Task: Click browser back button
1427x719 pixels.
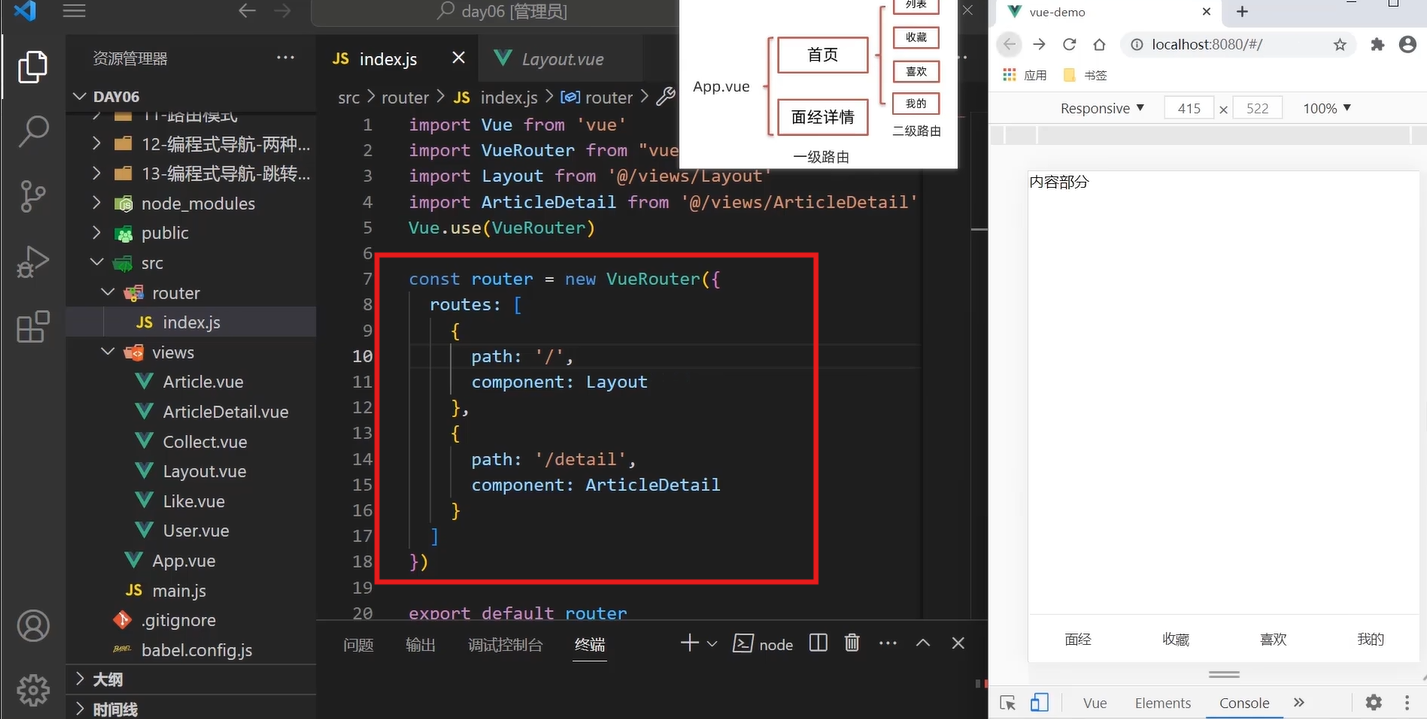Action: (1010, 44)
